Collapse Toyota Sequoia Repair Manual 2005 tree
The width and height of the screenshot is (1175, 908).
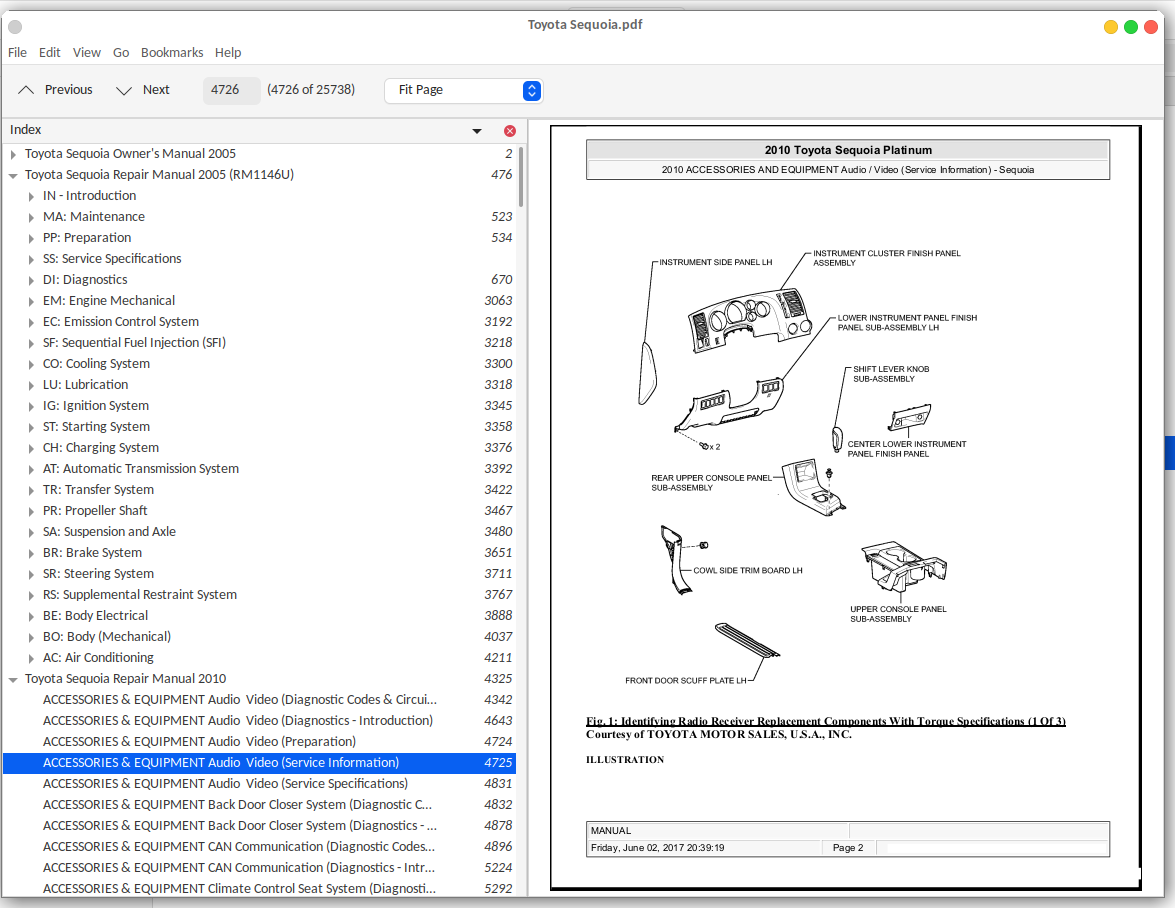pos(13,175)
